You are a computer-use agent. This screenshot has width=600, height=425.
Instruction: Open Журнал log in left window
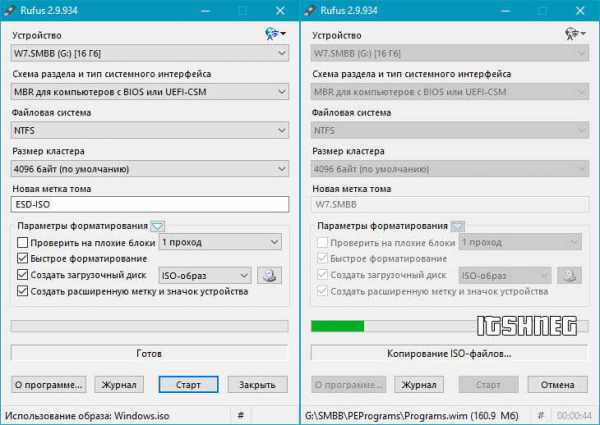pyautogui.click(x=119, y=384)
